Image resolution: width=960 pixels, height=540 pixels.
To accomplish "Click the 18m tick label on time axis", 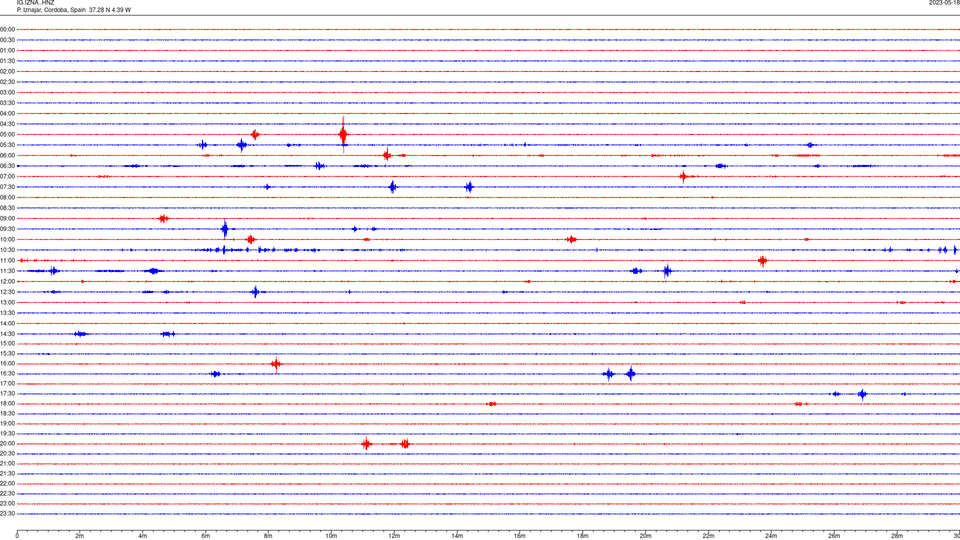I will coord(582,536).
